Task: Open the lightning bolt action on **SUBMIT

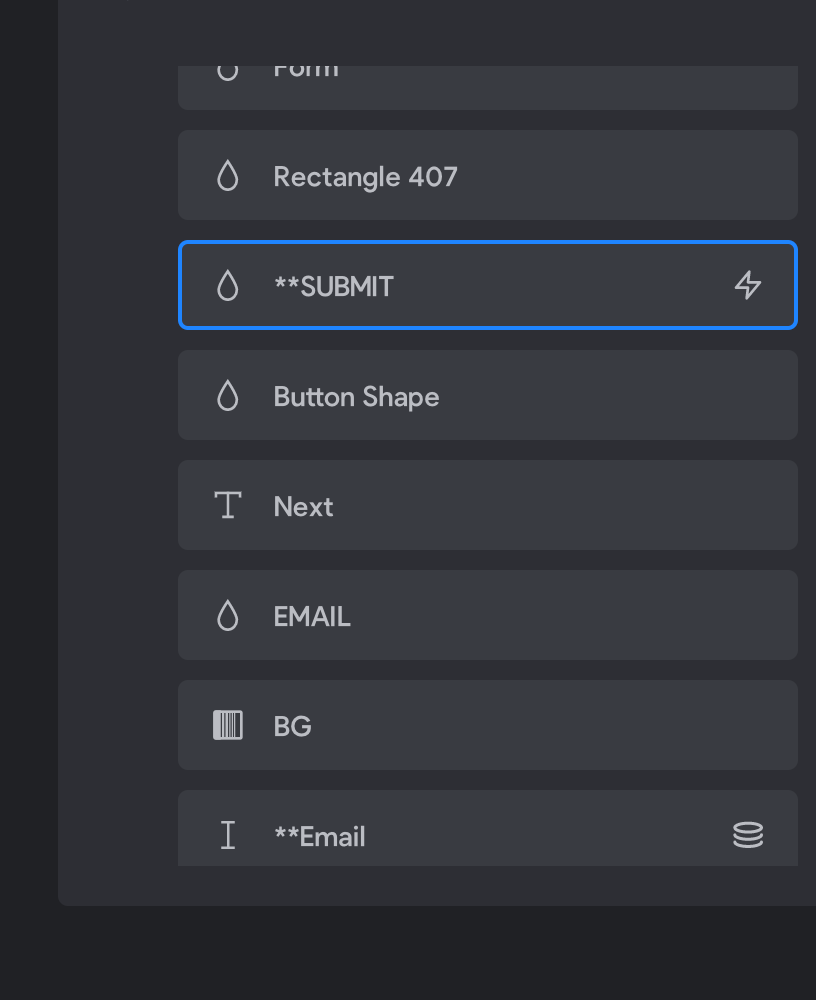Action: (x=748, y=285)
